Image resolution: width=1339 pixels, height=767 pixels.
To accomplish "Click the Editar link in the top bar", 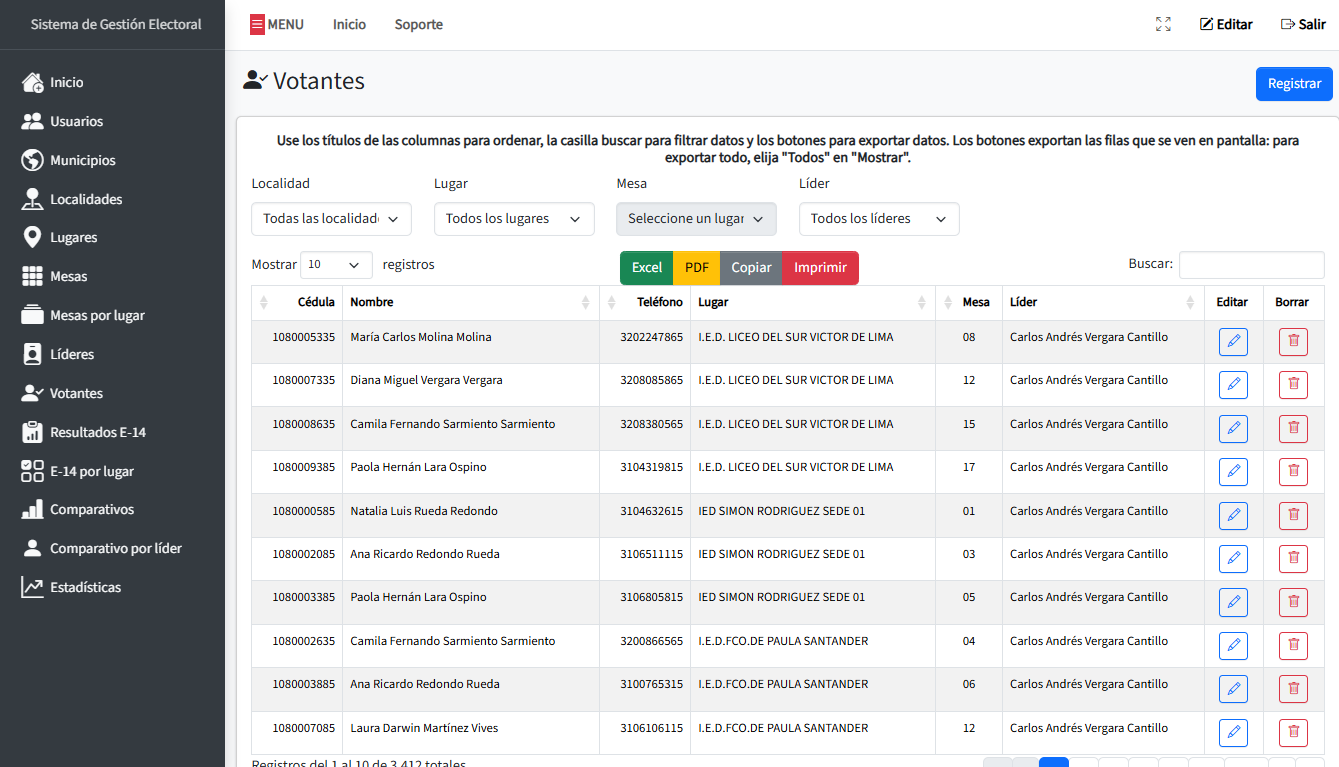I will coord(1226,24).
